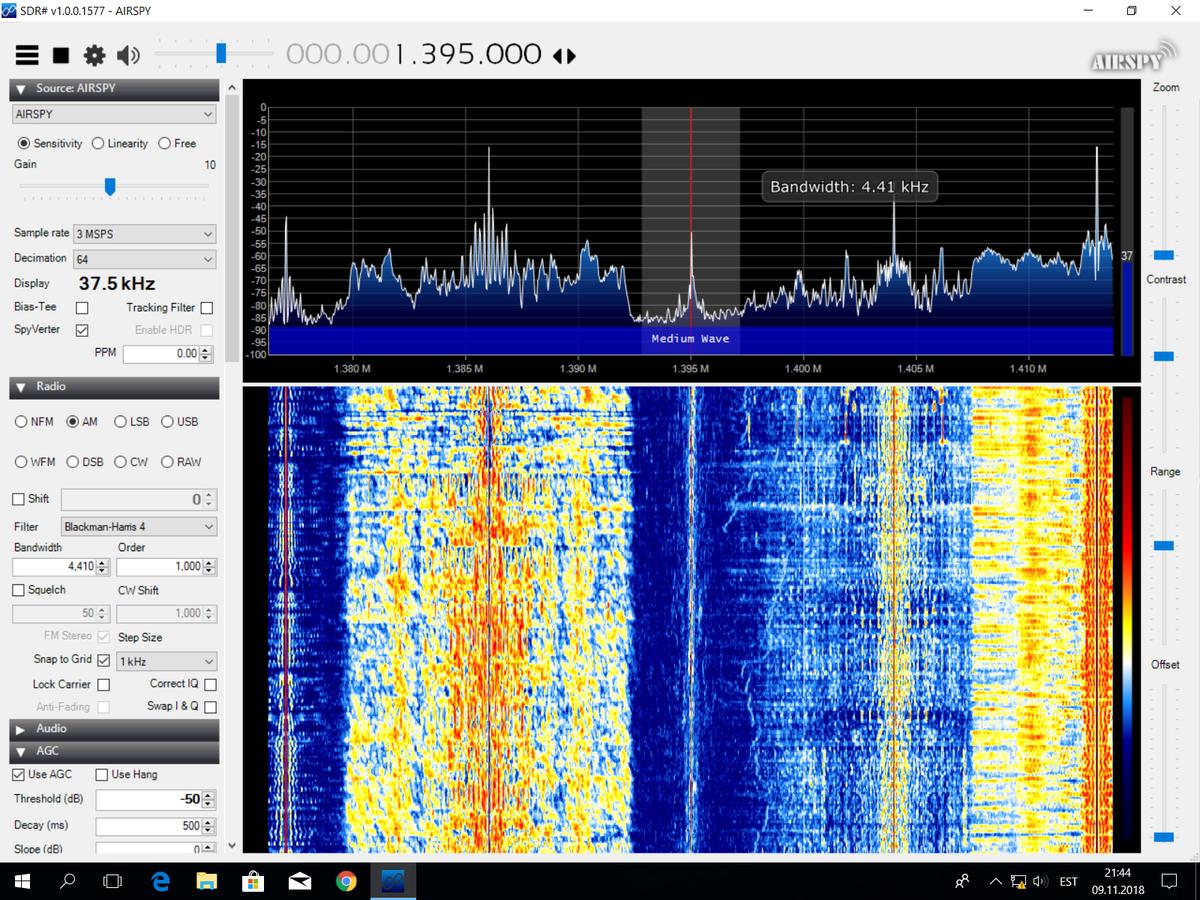This screenshot has height=900, width=1200.
Task: Click the 1.400 M frequency axis label
Action: click(x=803, y=369)
